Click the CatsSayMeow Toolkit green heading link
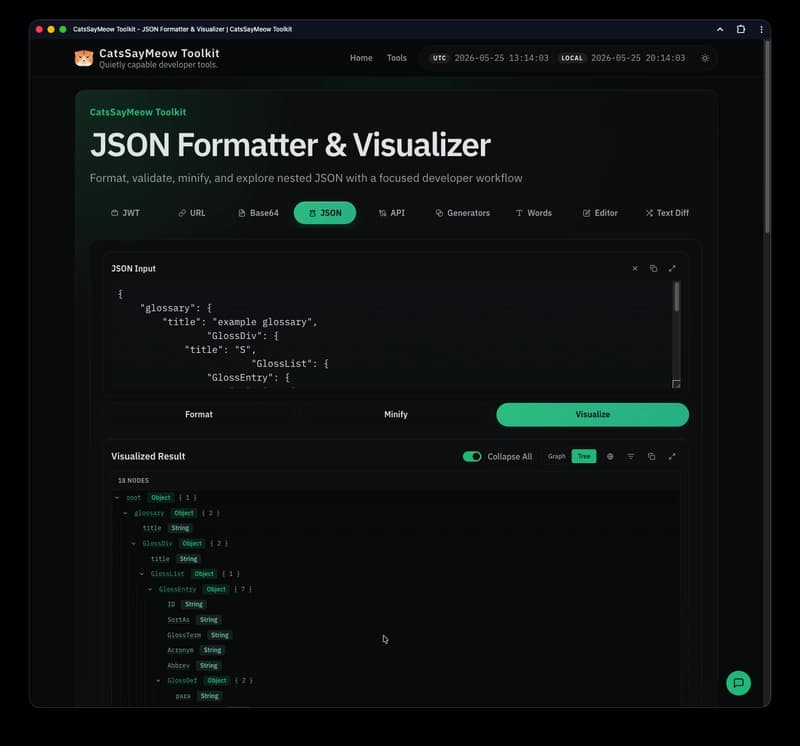This screenshot has height=746, width=800. 138,112
